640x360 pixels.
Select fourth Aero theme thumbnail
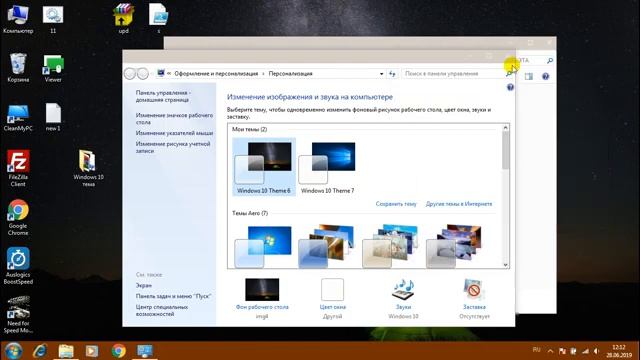[x=455, y=247]
